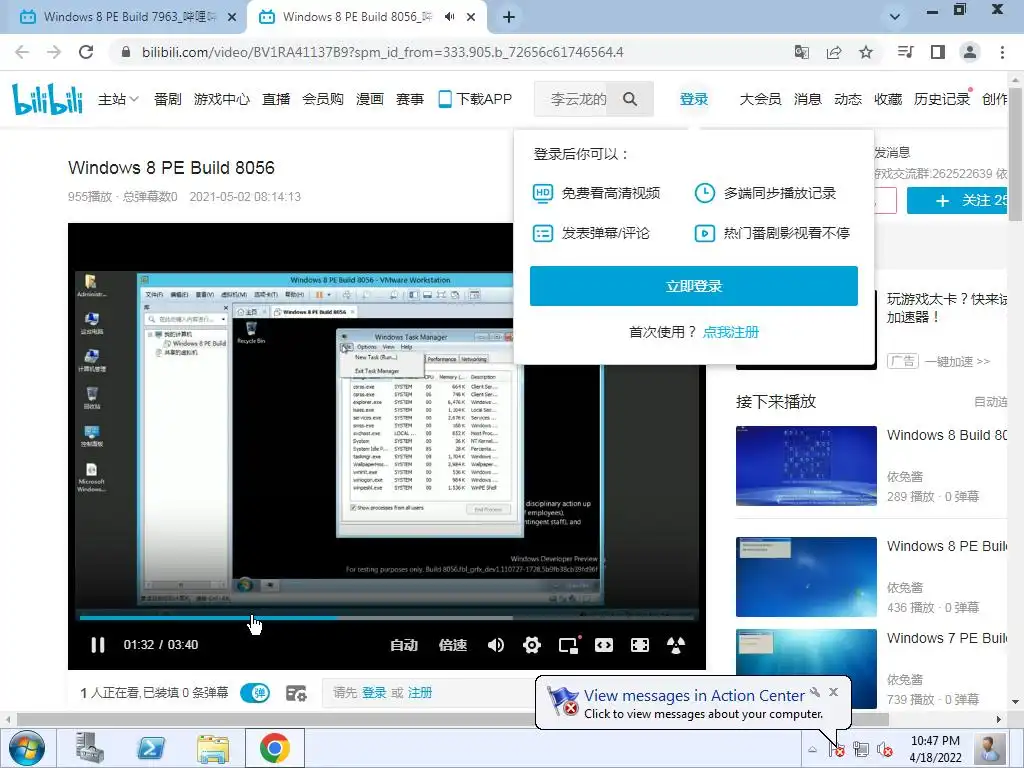Click the horizontal page scrollbar
This screenshot has width=1024, height=768.
453,719
